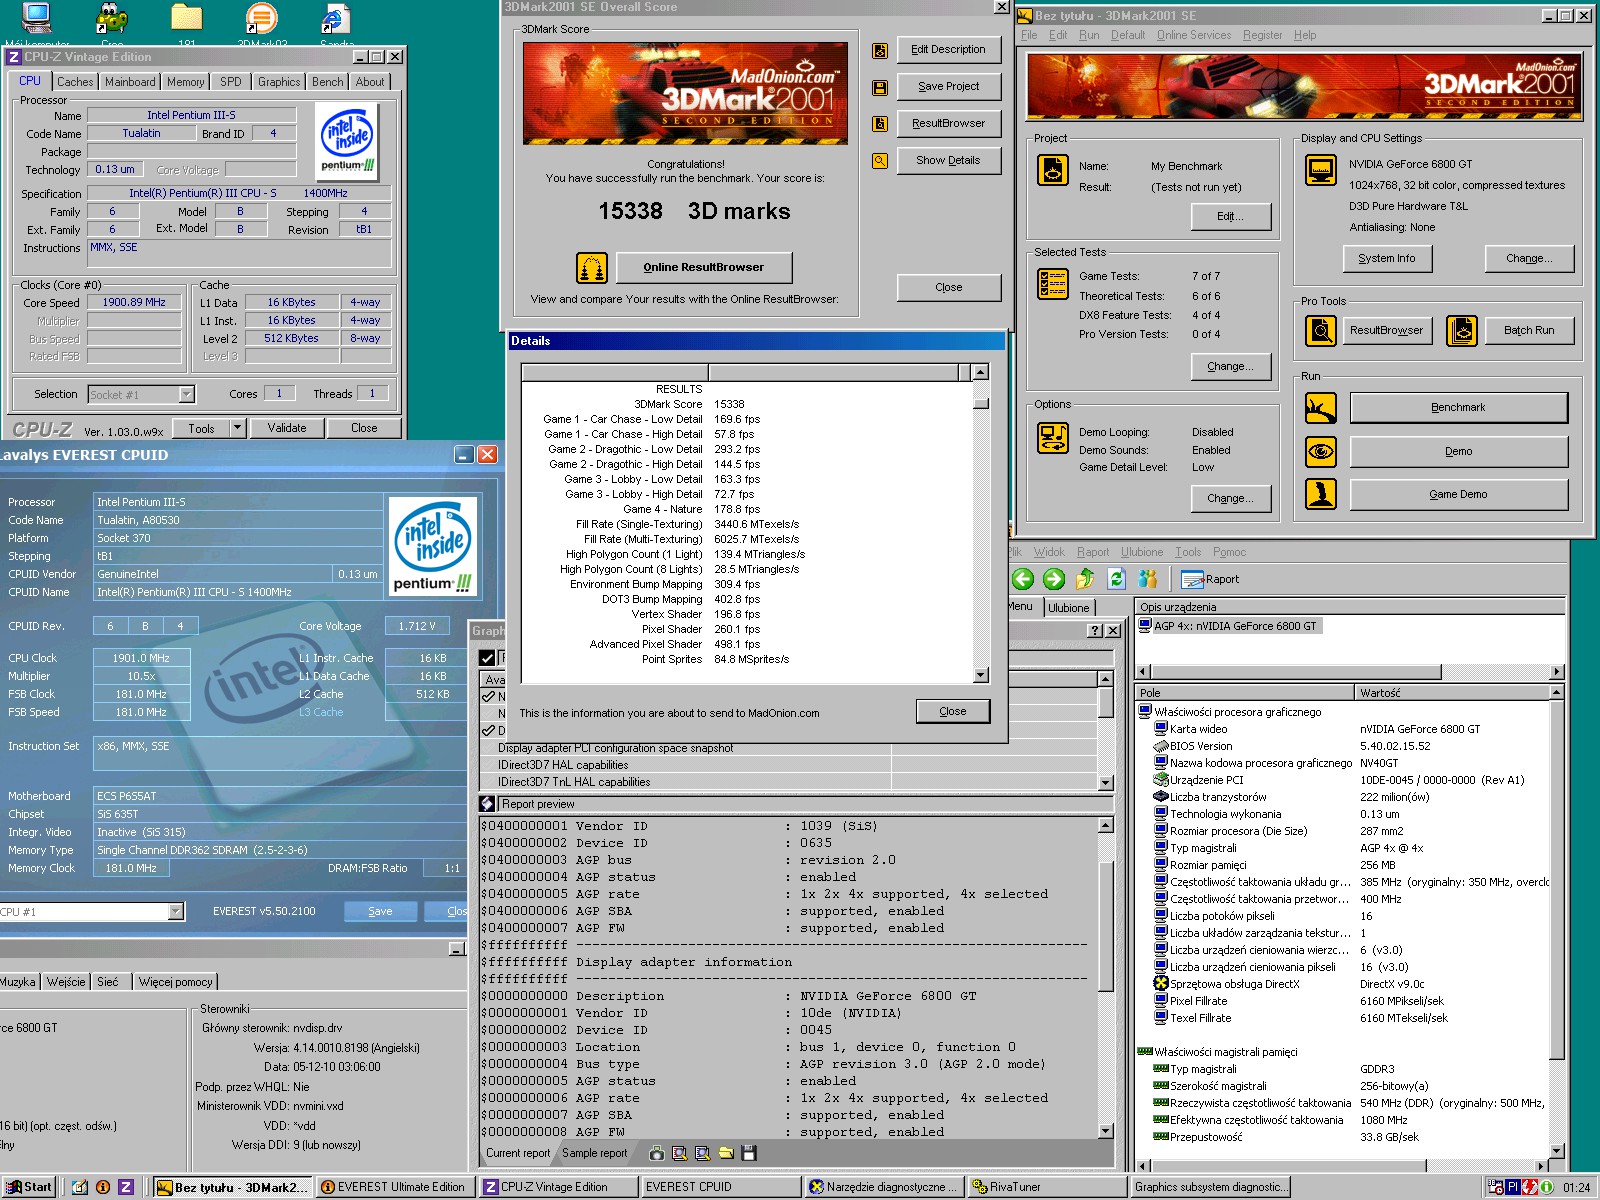Open the CPU-Z Tools dropdown arrow
The width and height of the screenshot is (1600, 1200).
[238, 428]
